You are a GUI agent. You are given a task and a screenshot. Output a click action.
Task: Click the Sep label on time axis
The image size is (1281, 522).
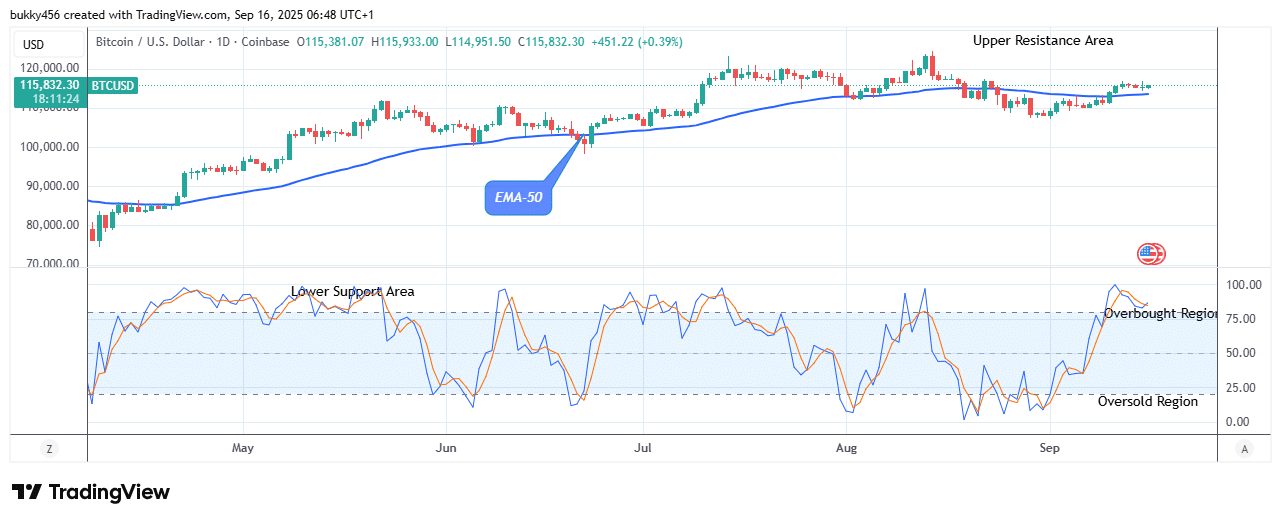(x=1049, y=448)
